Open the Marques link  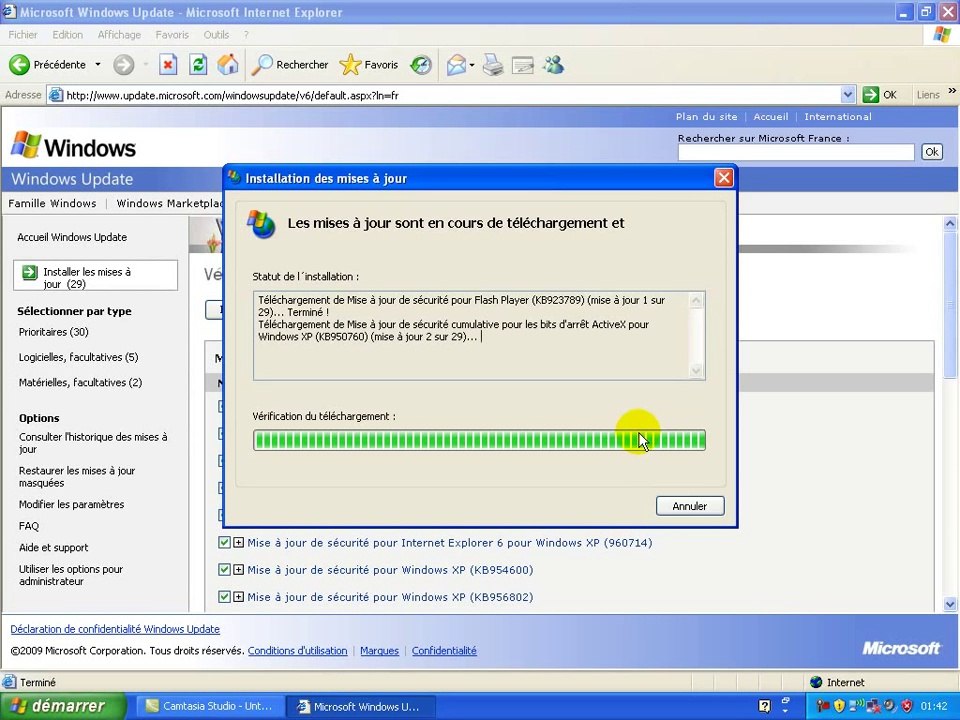click(x=379, y=650)
